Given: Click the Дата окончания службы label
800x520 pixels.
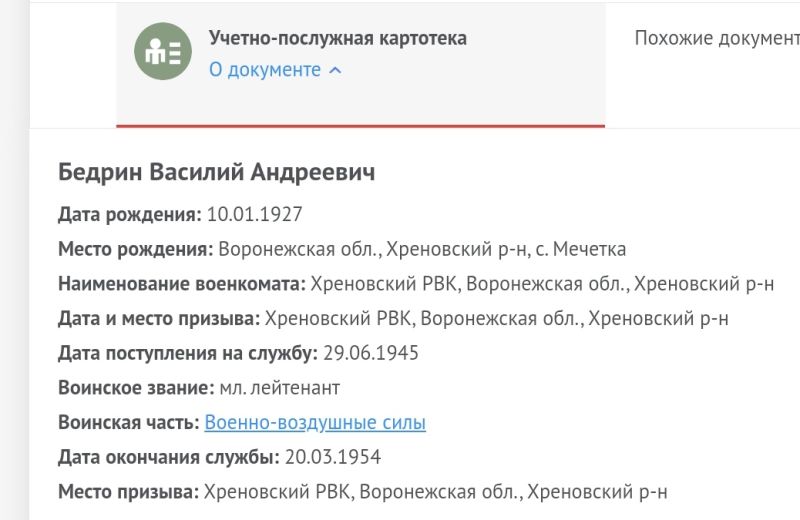Looking at the screenshot, I should [x=169, y=457].
